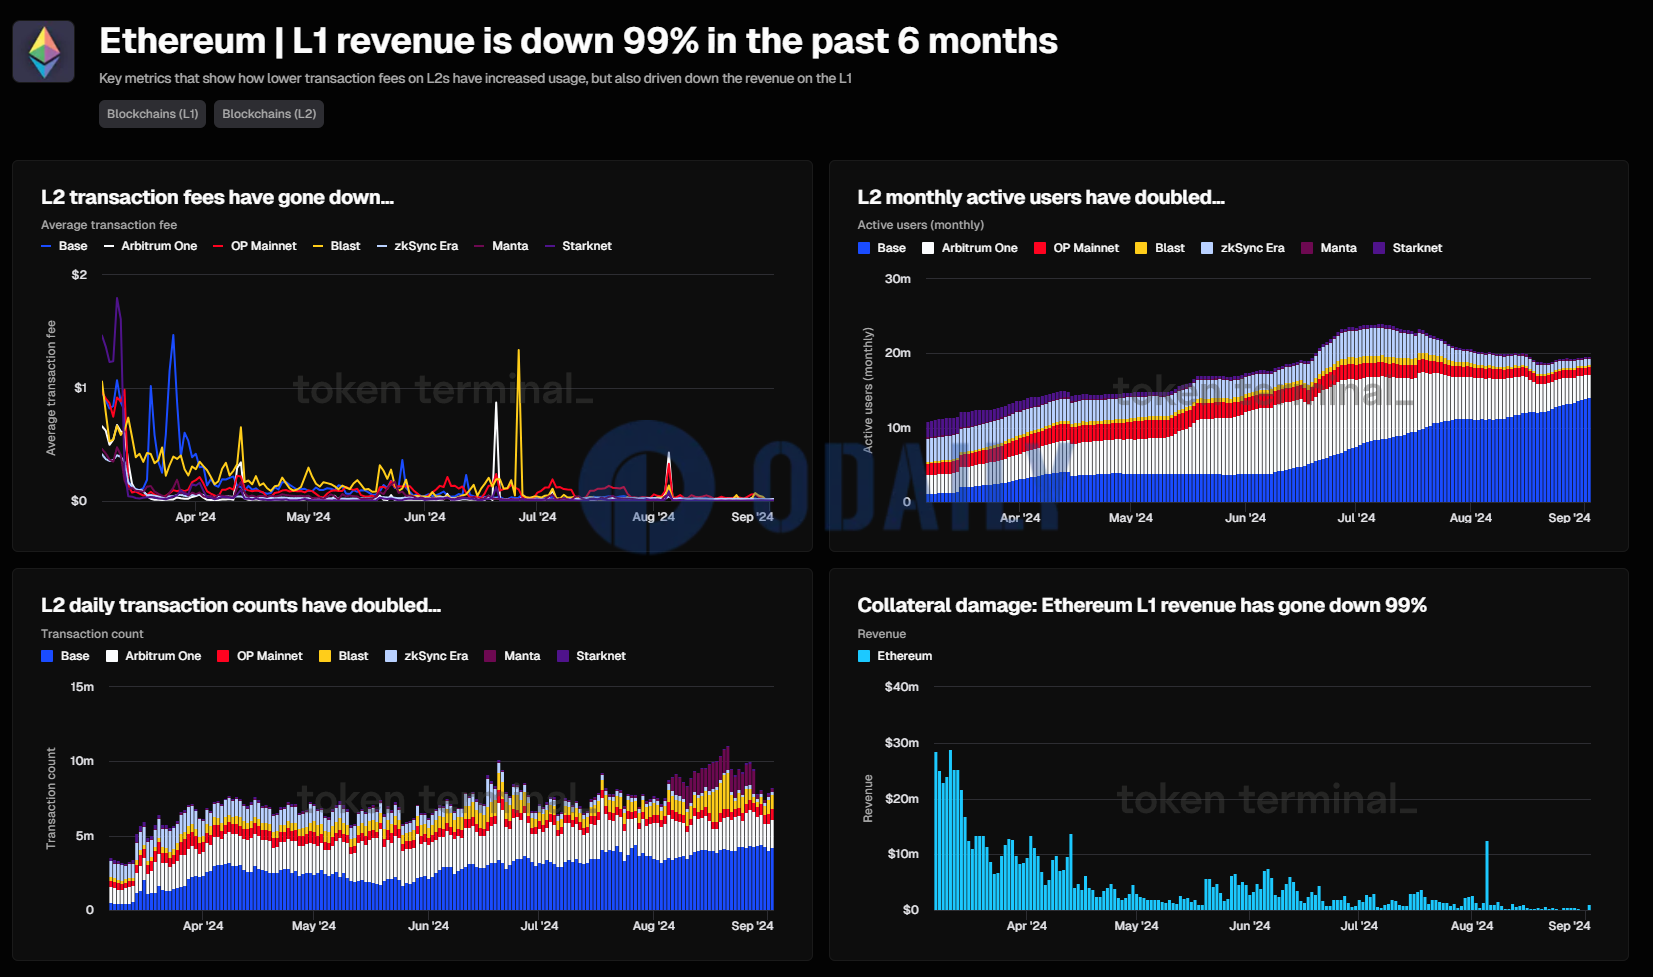Toggle Base in the transaction count legend
Image resolution: width=1653 pixels, height=977 pixels.
65,656
